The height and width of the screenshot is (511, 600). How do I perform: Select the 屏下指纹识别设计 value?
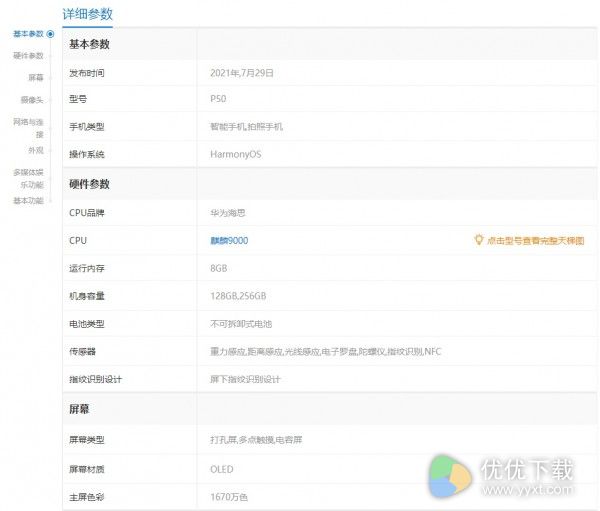pyautogui.click(x=245, y=379)
